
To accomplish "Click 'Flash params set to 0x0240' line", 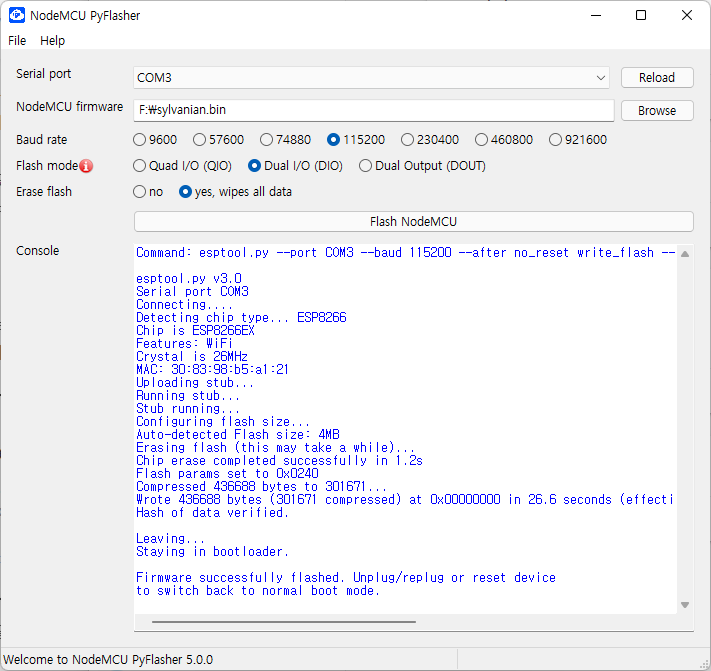I will (x=227, y=474).
